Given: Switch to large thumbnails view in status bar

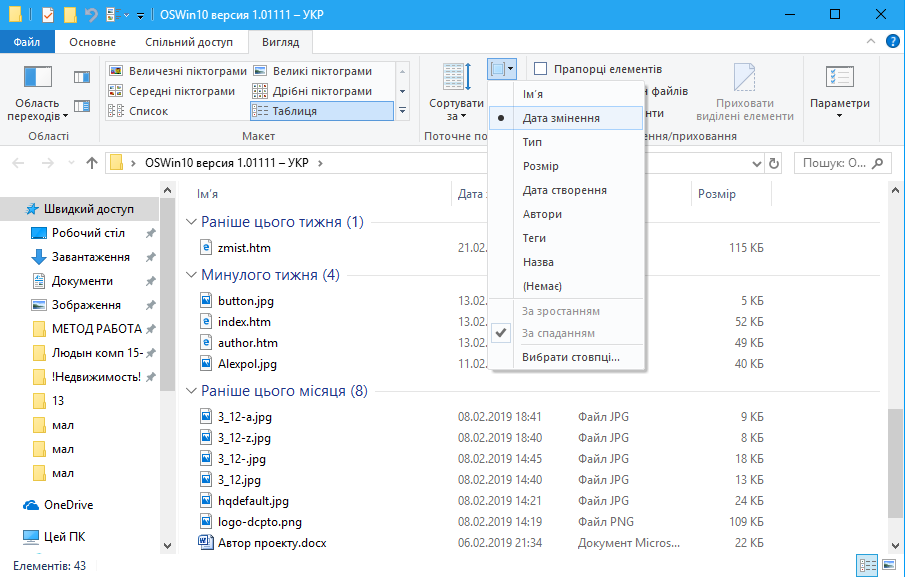Looking at the screenshot, I should point(889,565).
